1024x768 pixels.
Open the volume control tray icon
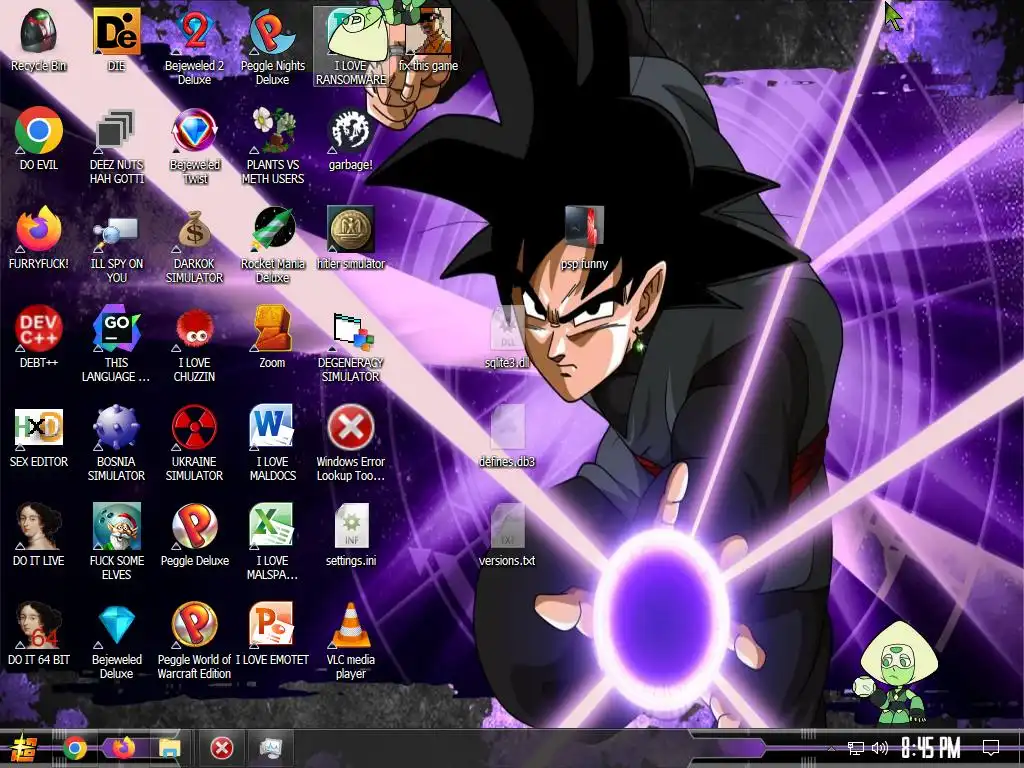[x=880, y=748]
